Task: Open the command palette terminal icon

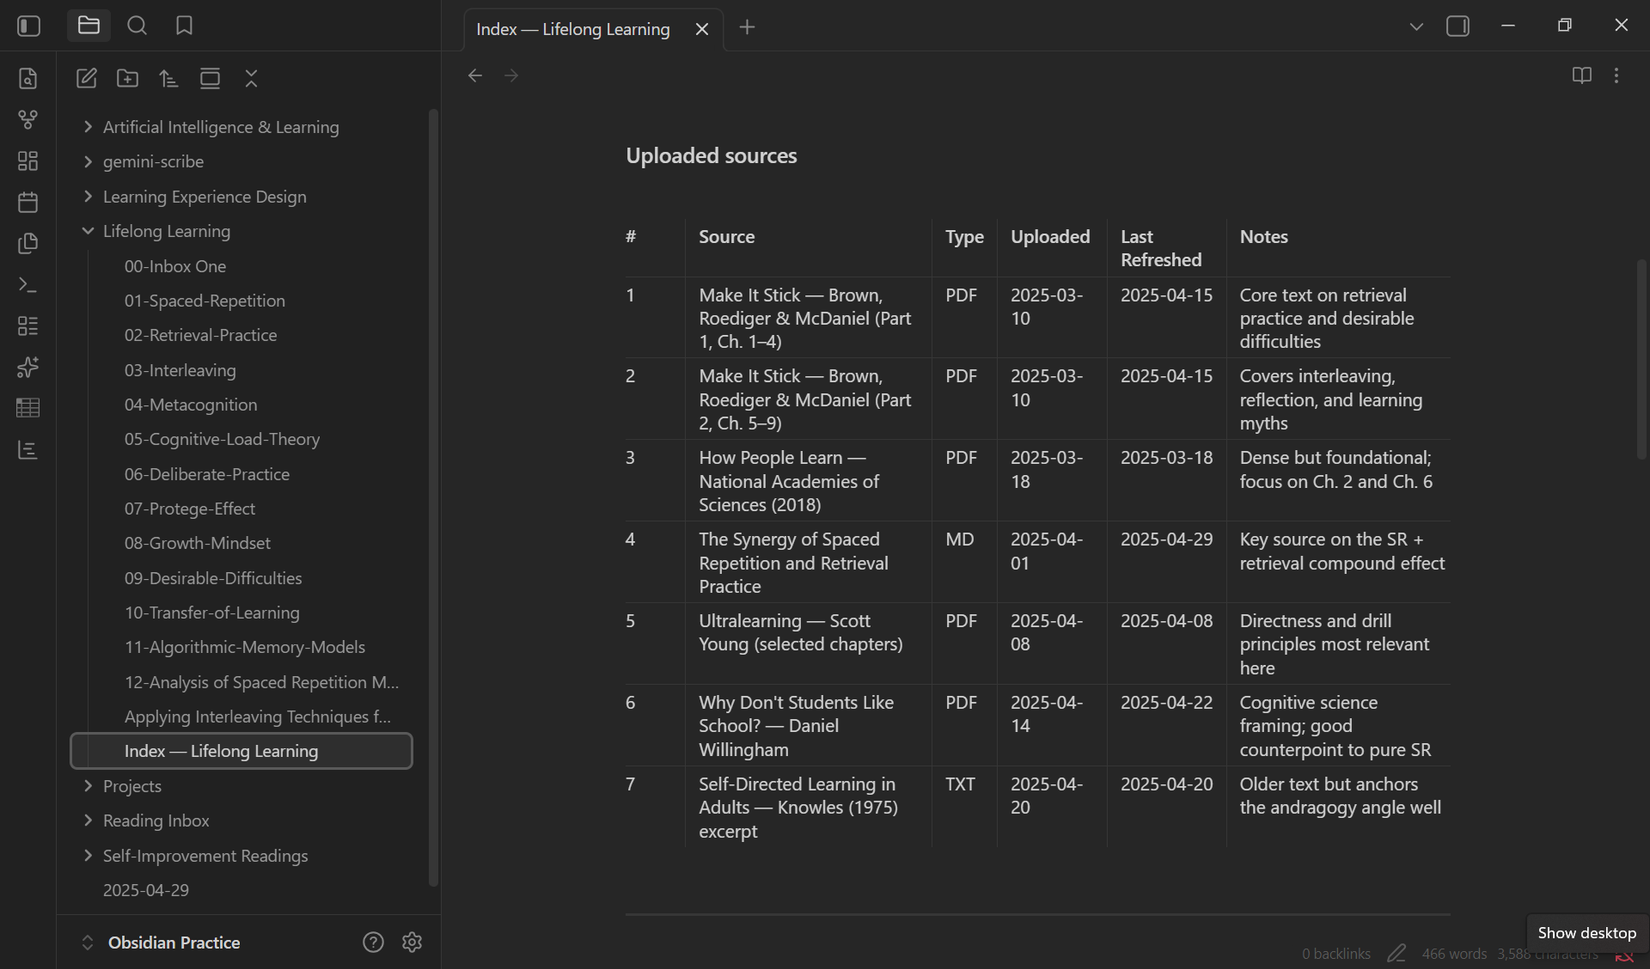Action: coord(28,285)
